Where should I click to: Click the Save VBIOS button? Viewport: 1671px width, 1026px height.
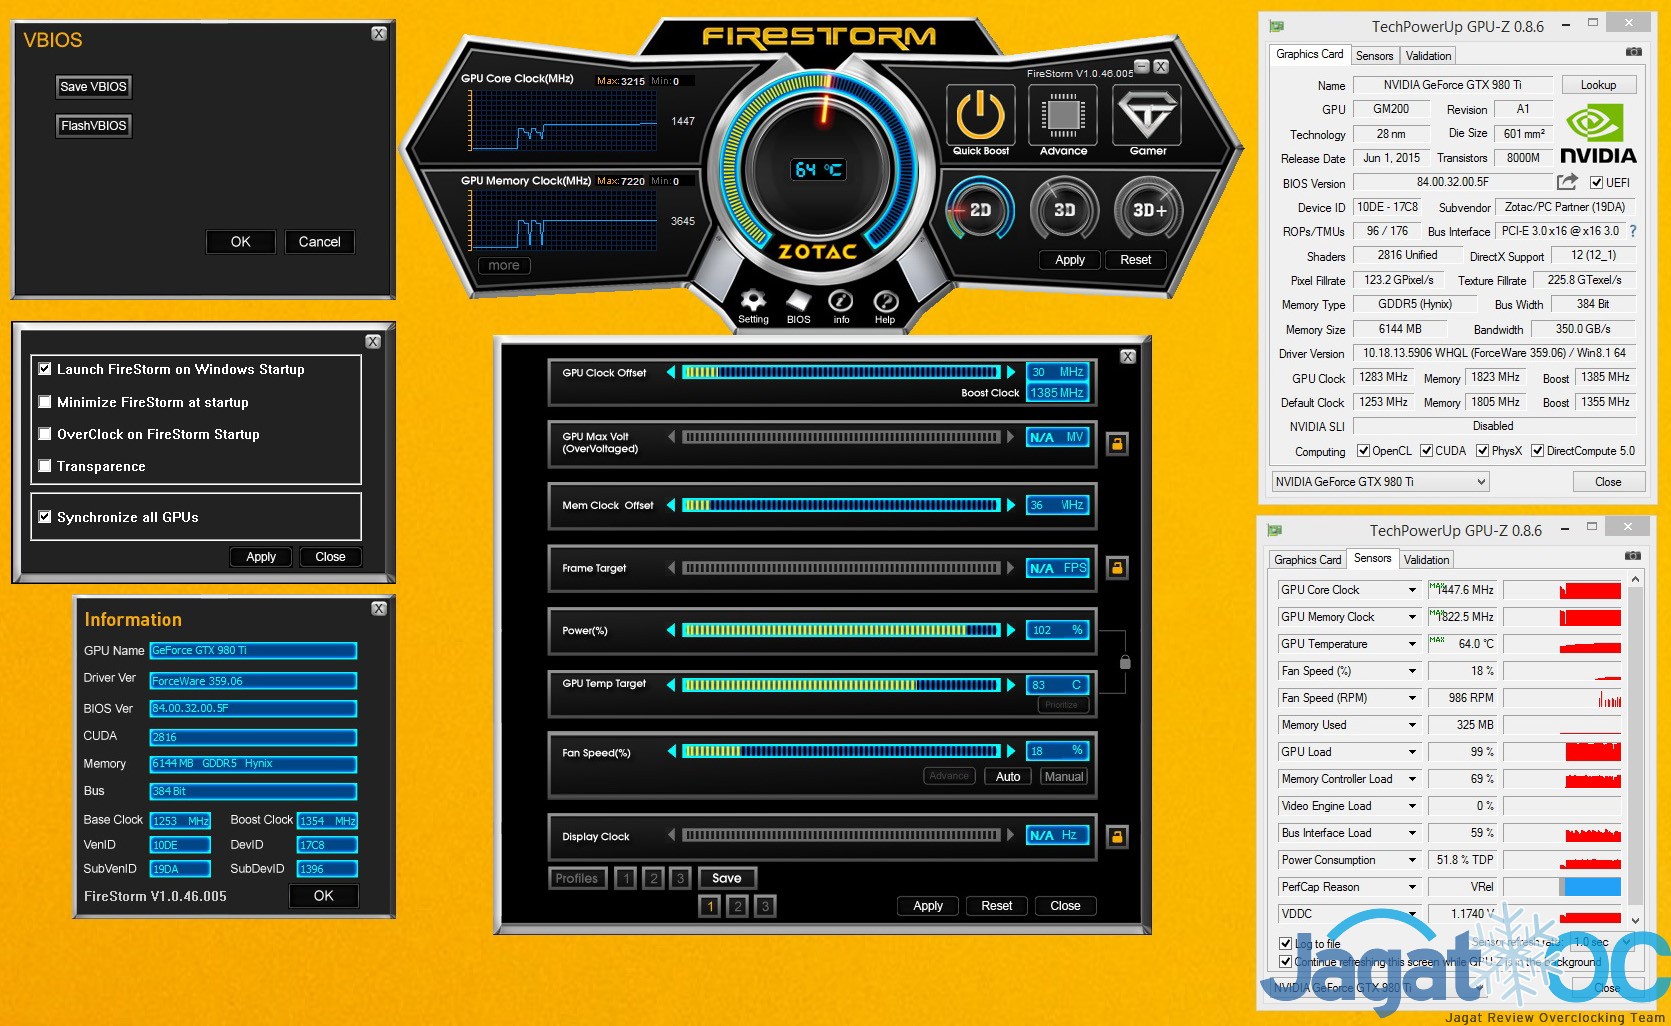point(93,87)
